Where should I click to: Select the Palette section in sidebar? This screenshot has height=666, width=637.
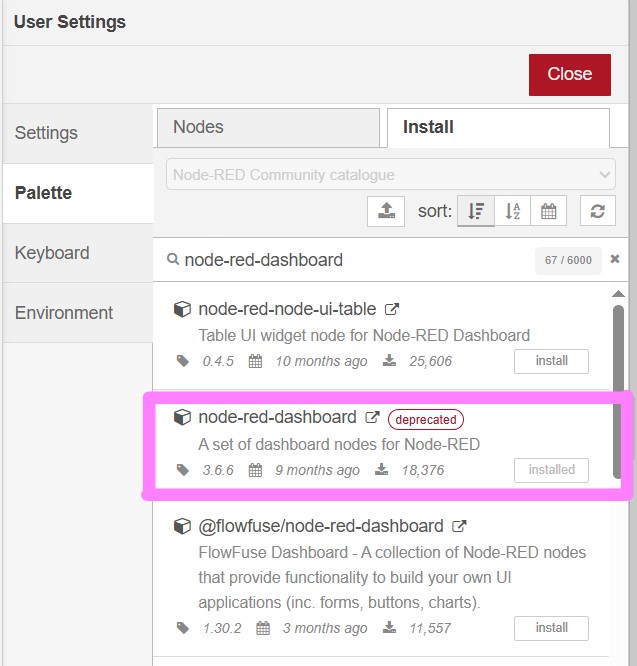click(x=78, y=193)
